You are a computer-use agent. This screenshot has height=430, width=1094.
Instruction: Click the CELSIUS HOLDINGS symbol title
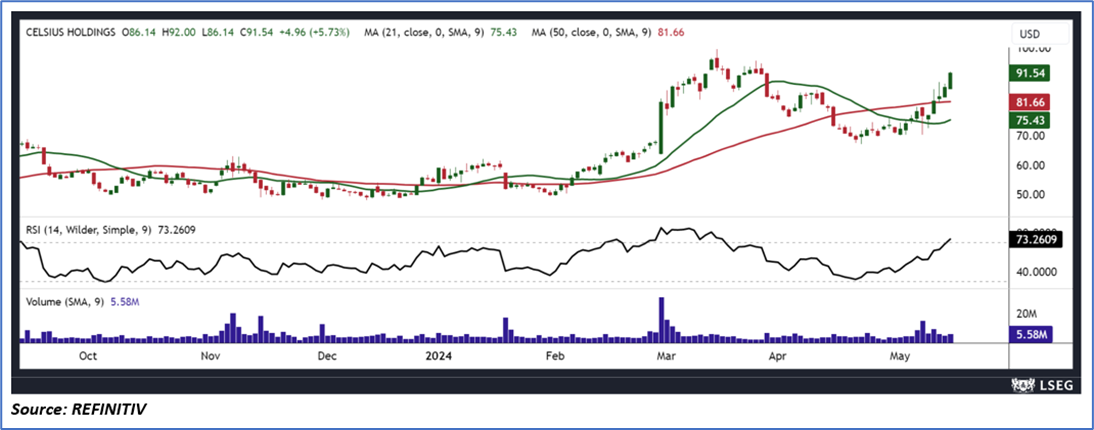click(x=70, y=32)
